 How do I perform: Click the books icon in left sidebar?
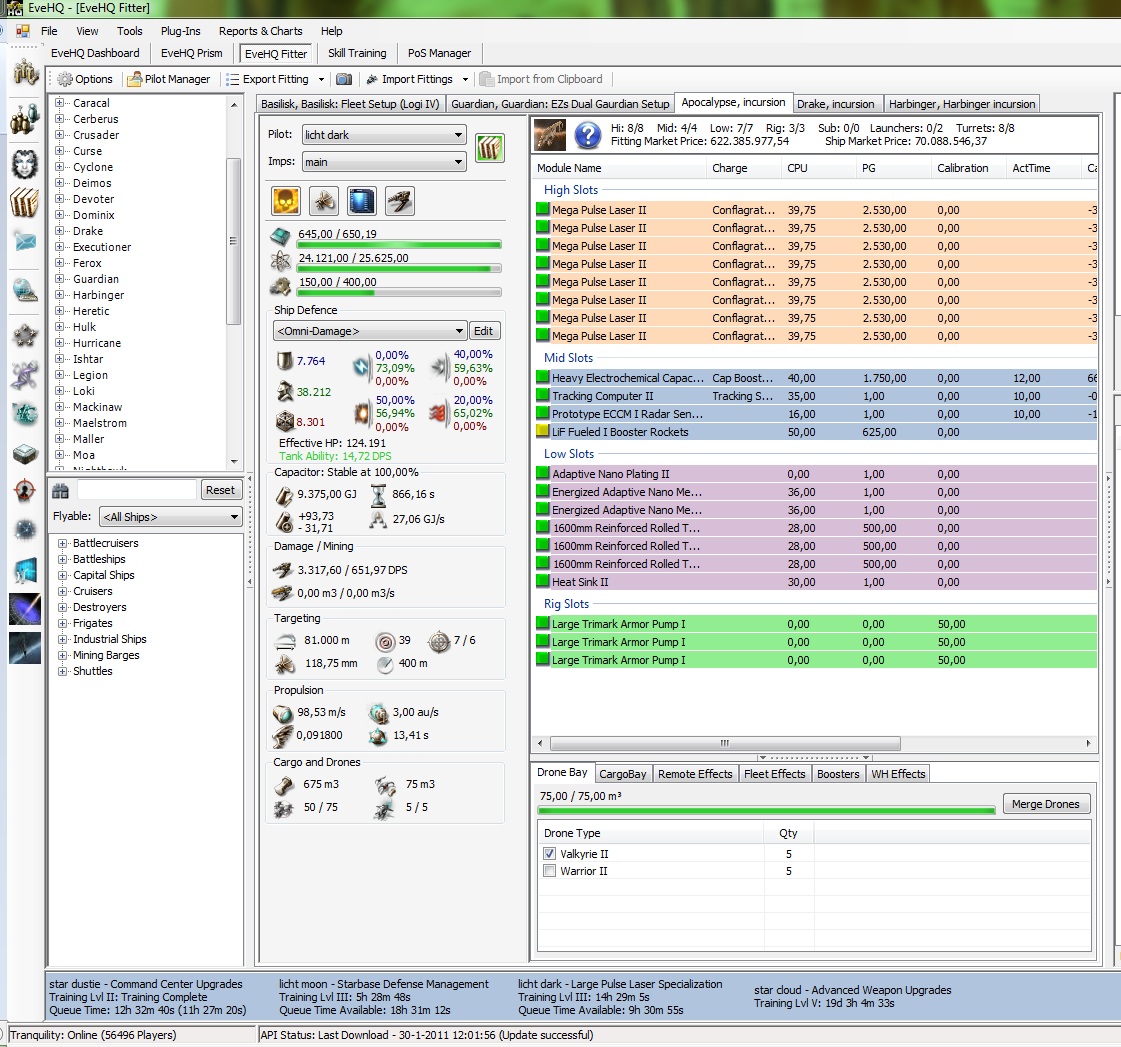24,202
